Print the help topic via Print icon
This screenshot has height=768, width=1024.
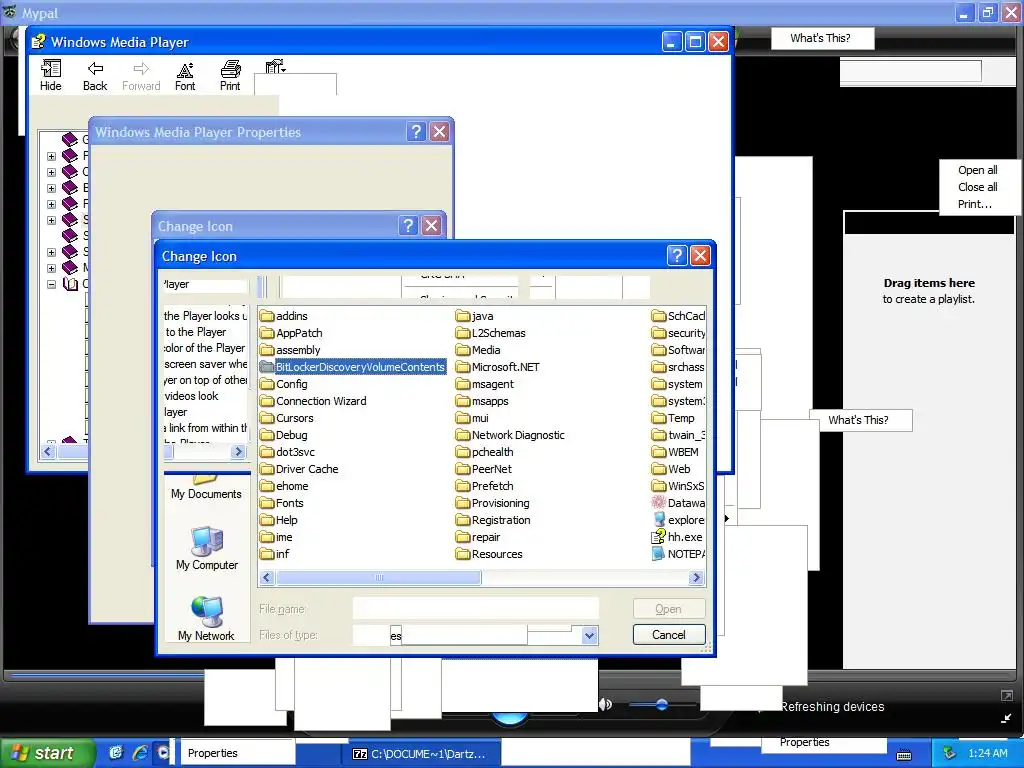click(x=230, y=75)
